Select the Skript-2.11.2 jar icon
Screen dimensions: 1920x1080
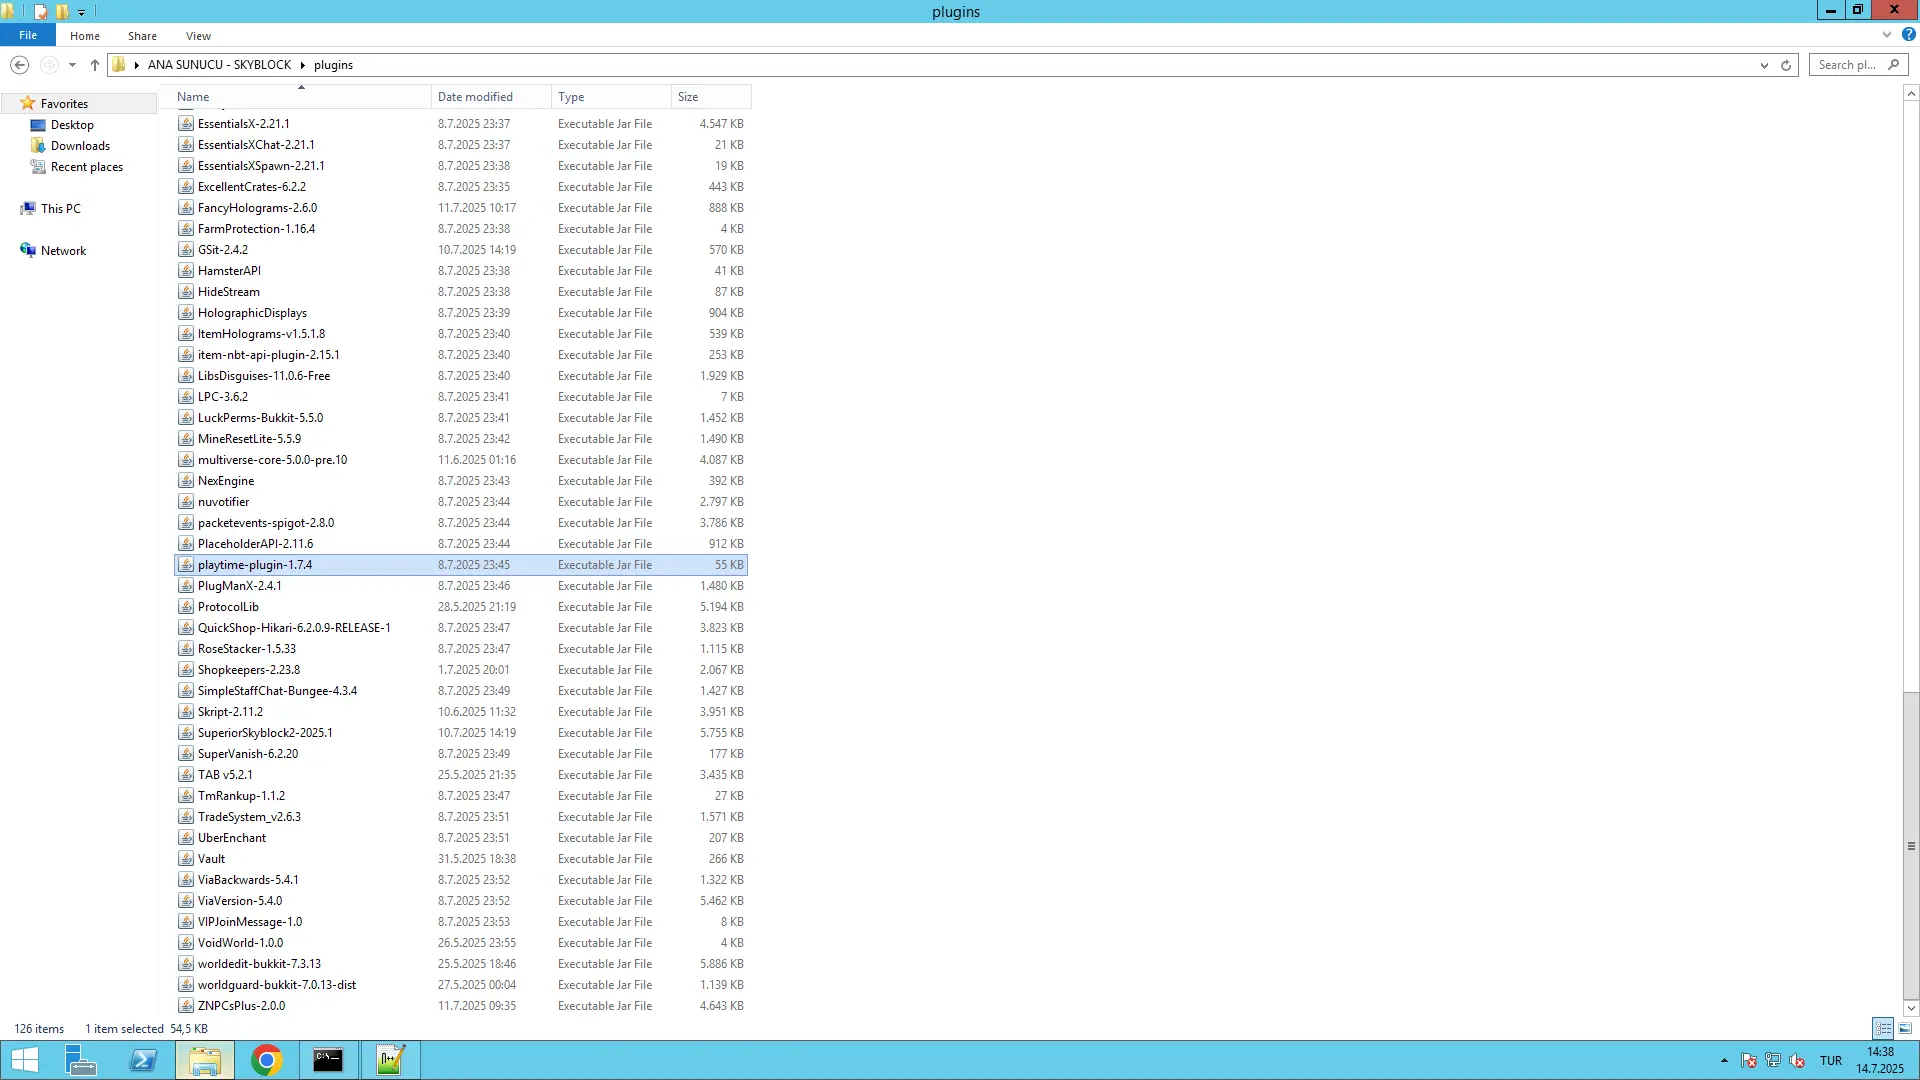[186, 712]
